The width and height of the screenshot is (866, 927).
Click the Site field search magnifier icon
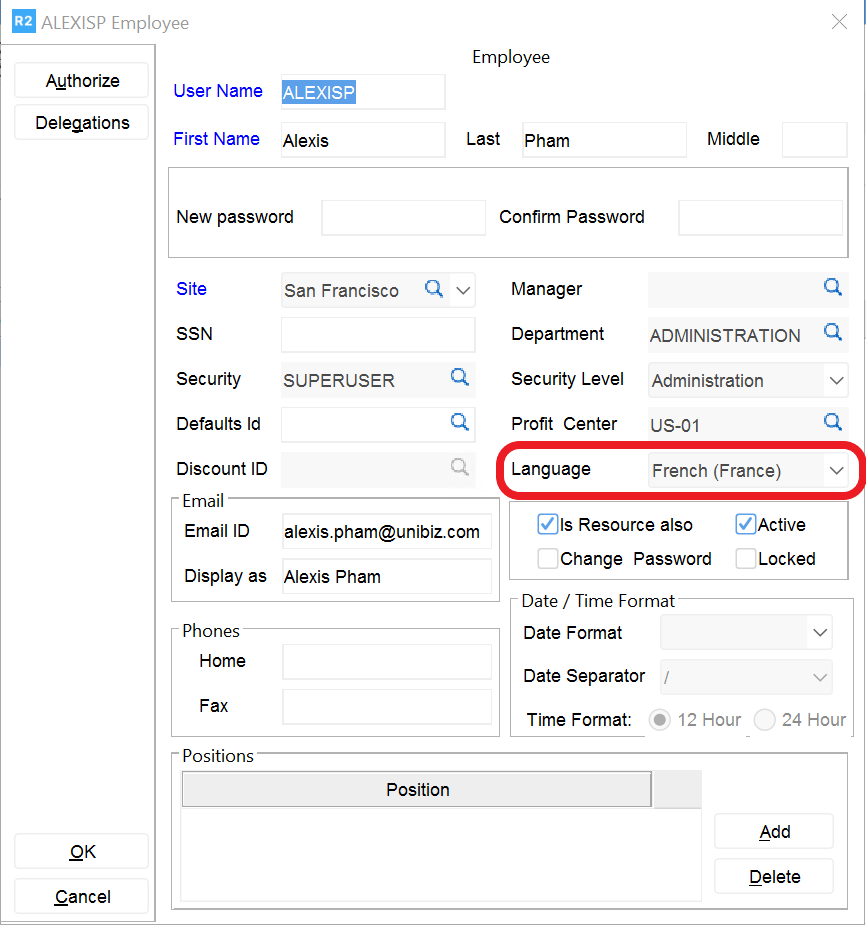point(434,289)
